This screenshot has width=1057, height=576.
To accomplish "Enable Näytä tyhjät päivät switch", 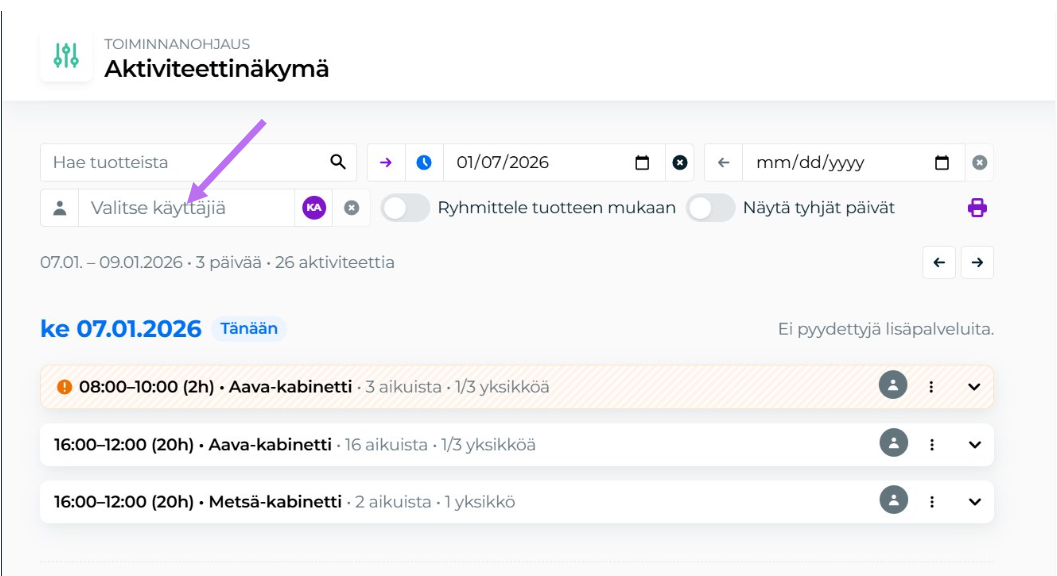I will (x=710, y=208).
